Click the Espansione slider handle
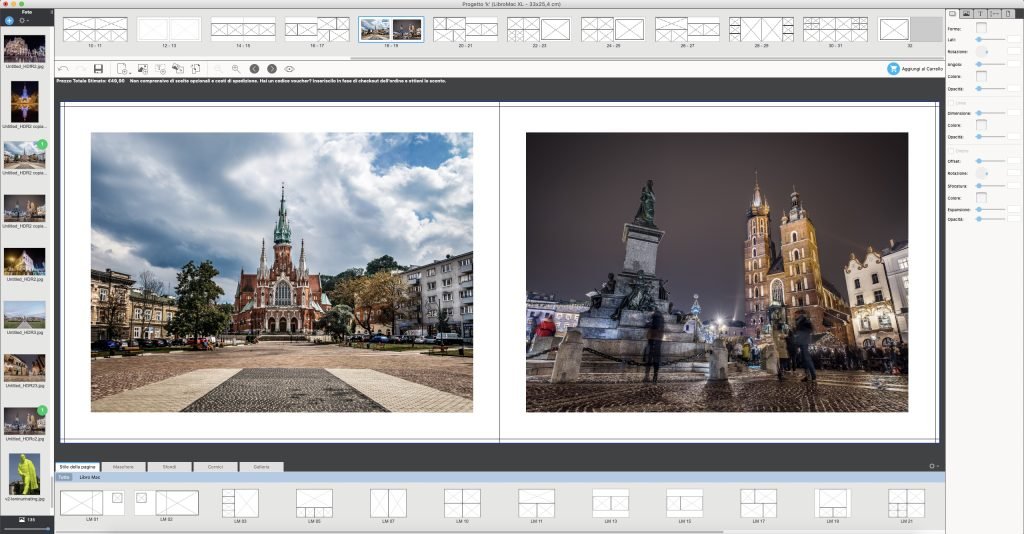This screenshot has width=1024, height=534. [979, 210]
